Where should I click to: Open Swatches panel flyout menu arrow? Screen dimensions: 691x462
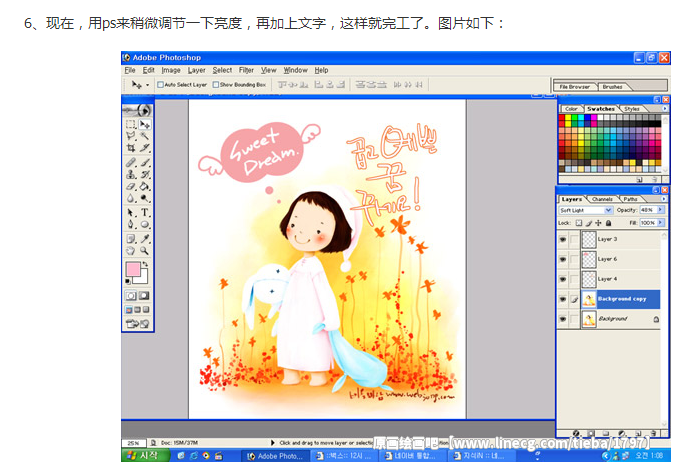tap(665, 108)
